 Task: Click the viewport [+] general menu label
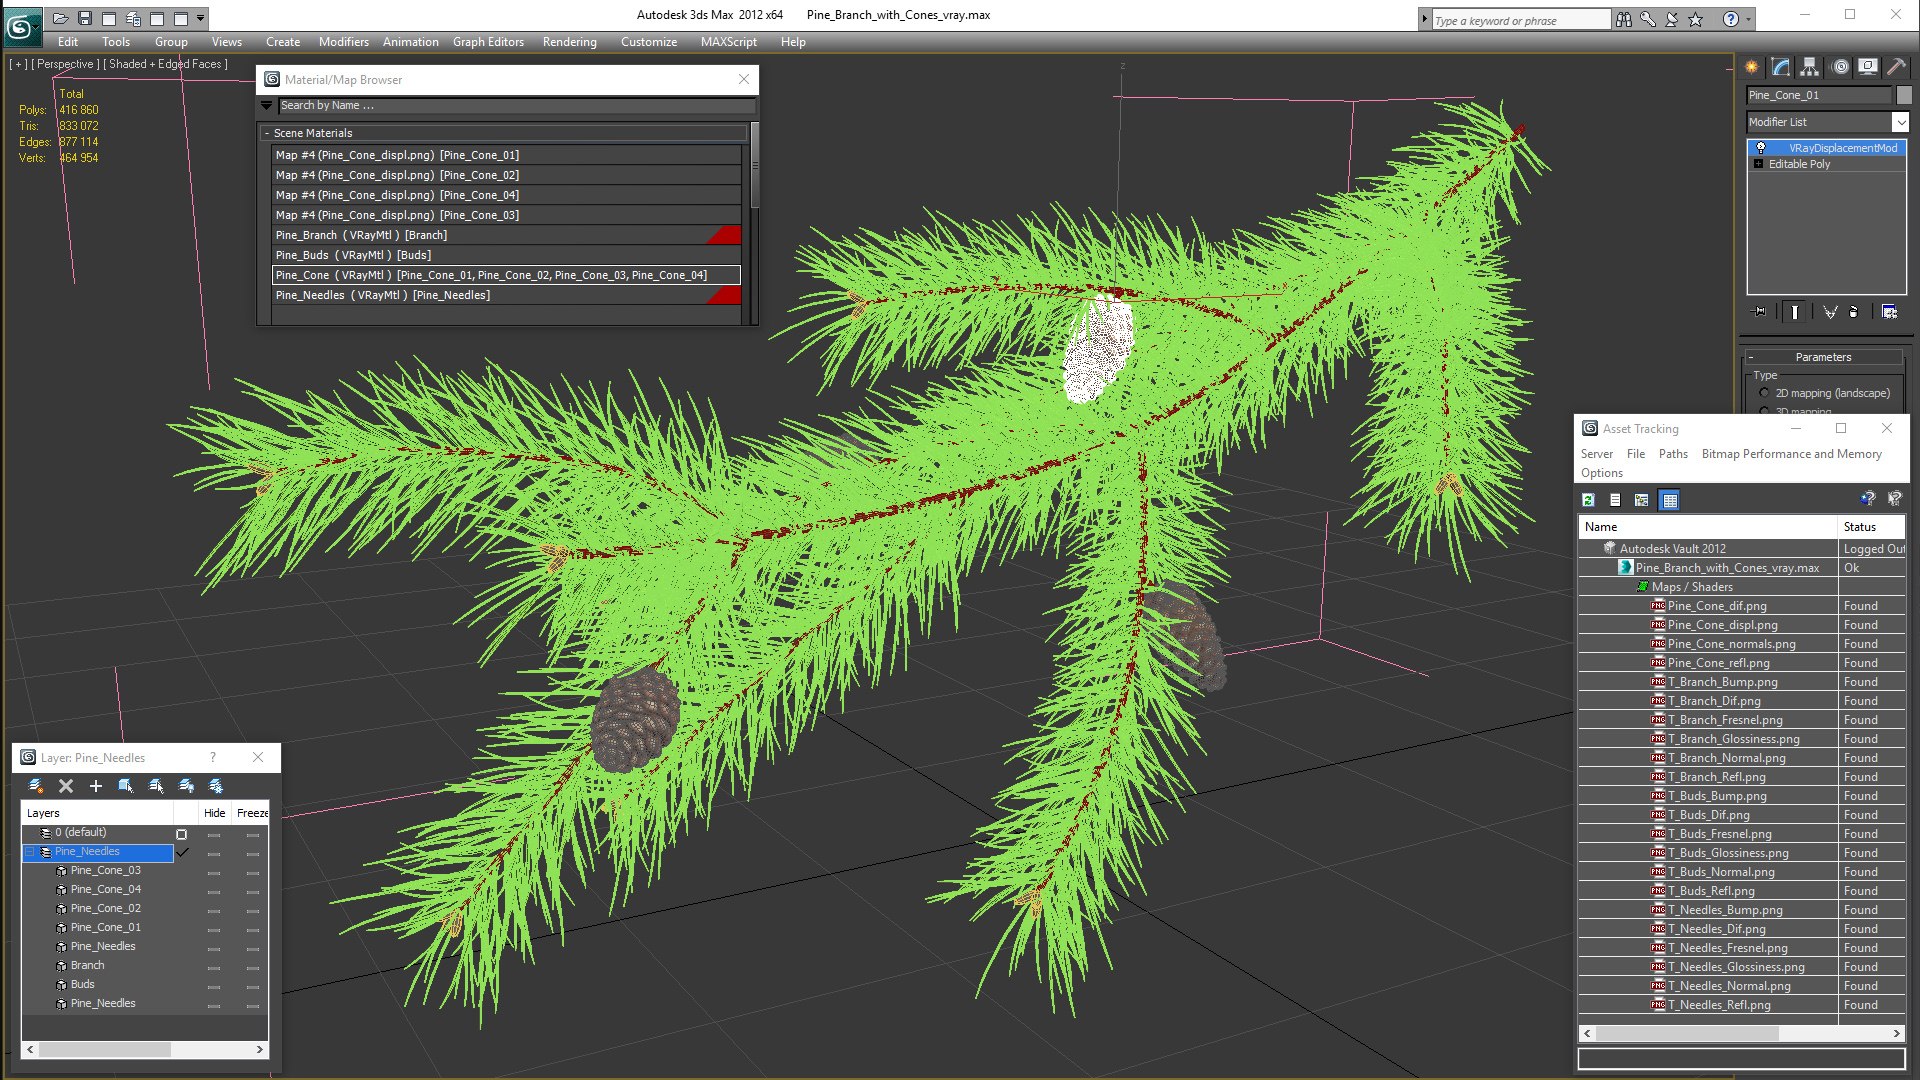point(18,64)
